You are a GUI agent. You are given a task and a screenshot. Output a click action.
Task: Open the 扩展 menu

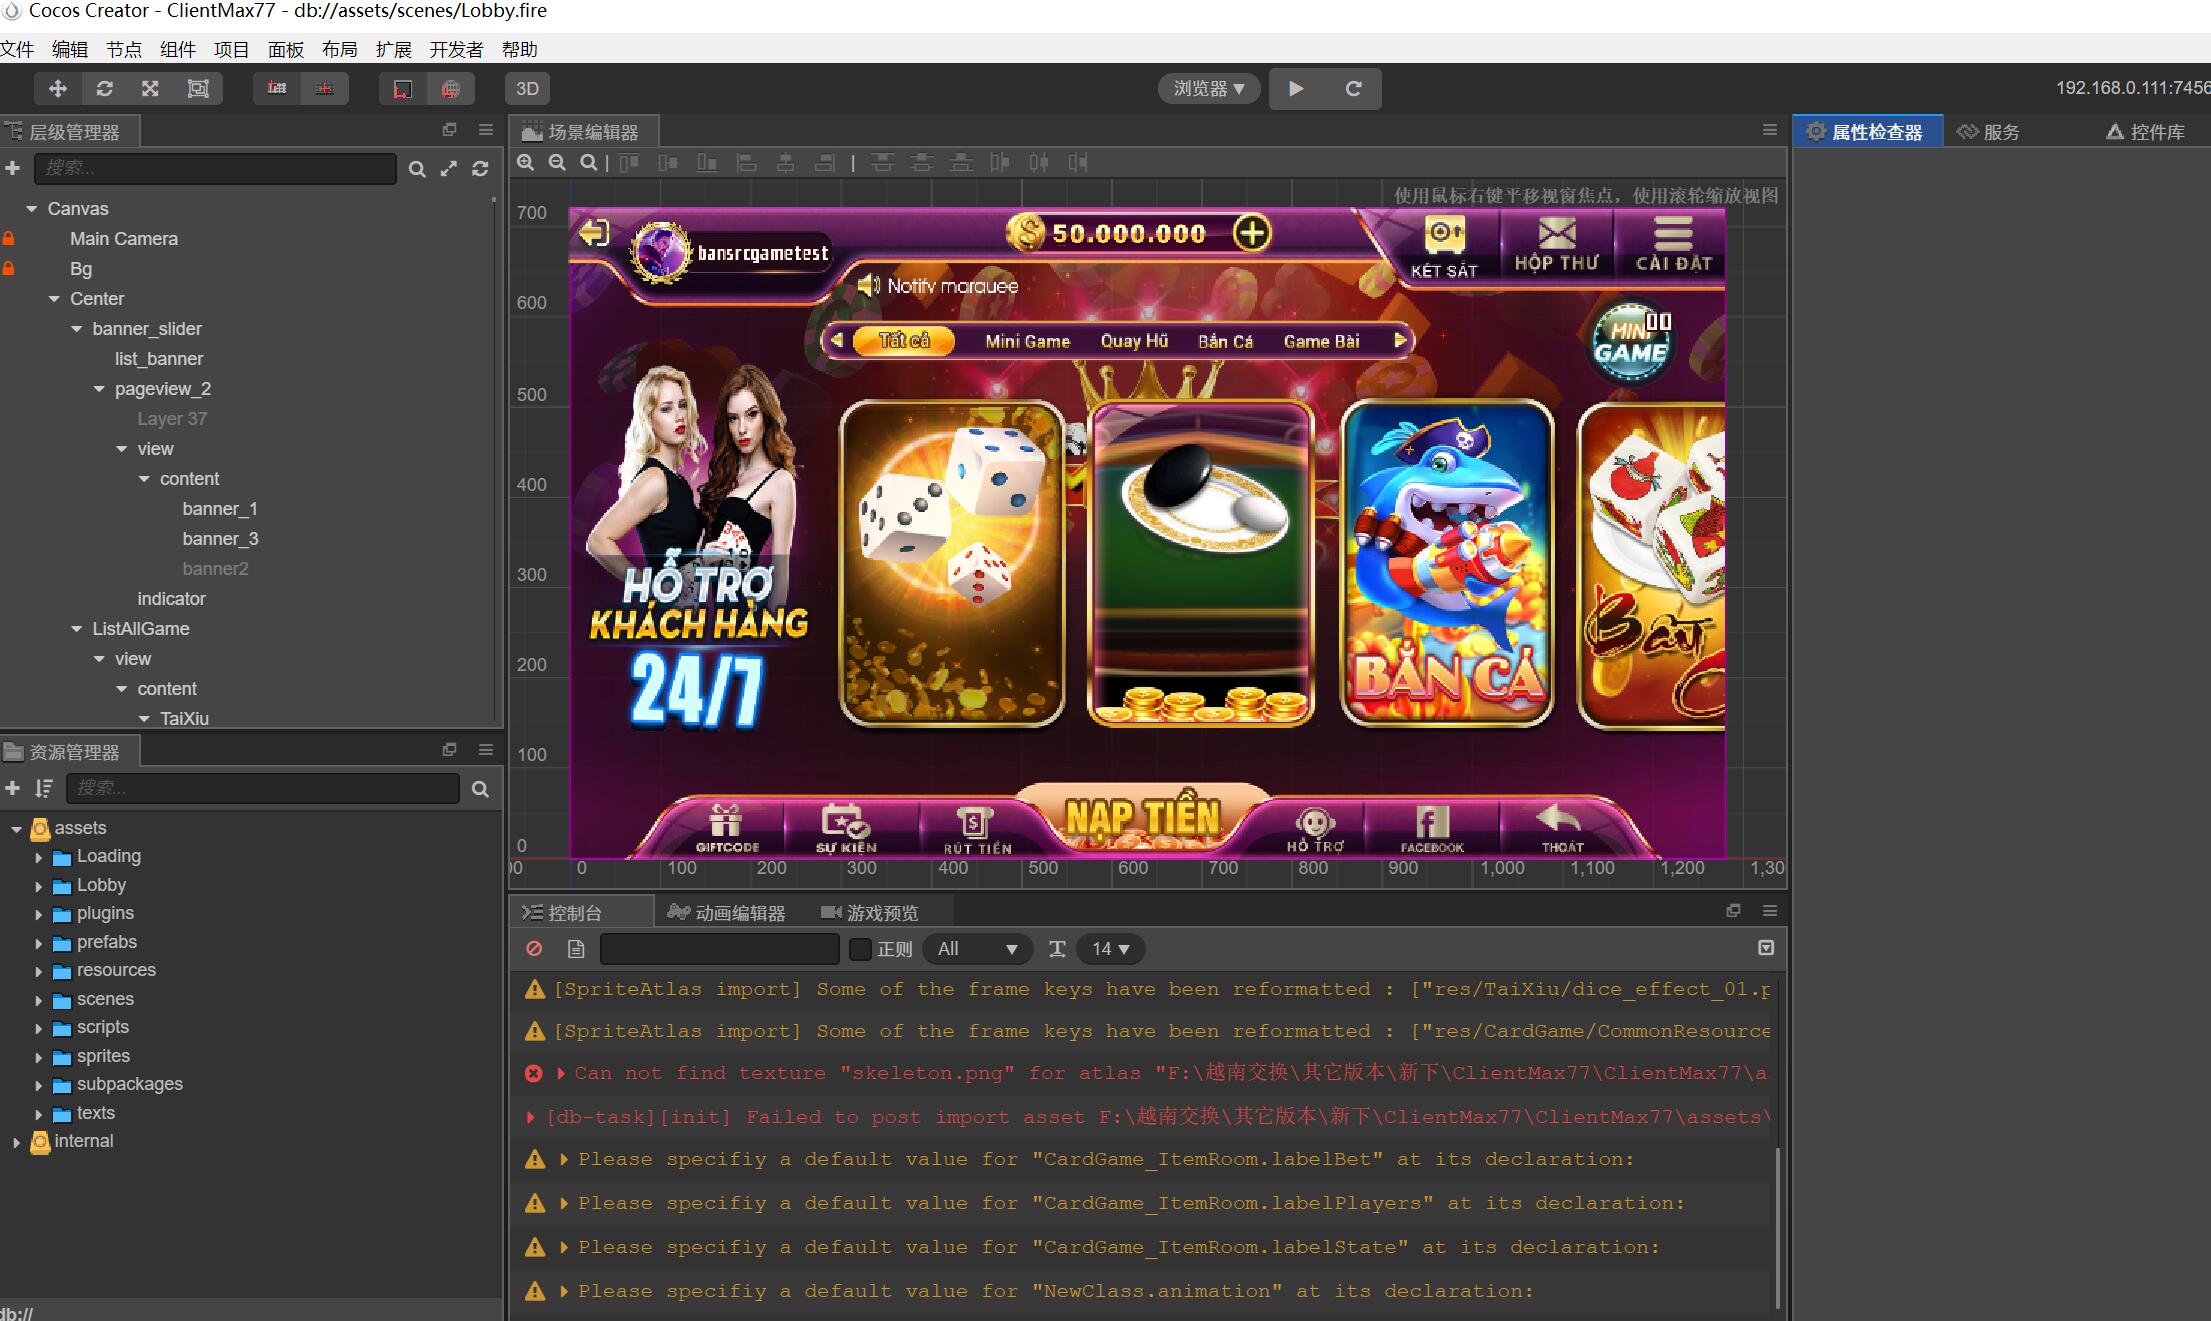(393, 50)
